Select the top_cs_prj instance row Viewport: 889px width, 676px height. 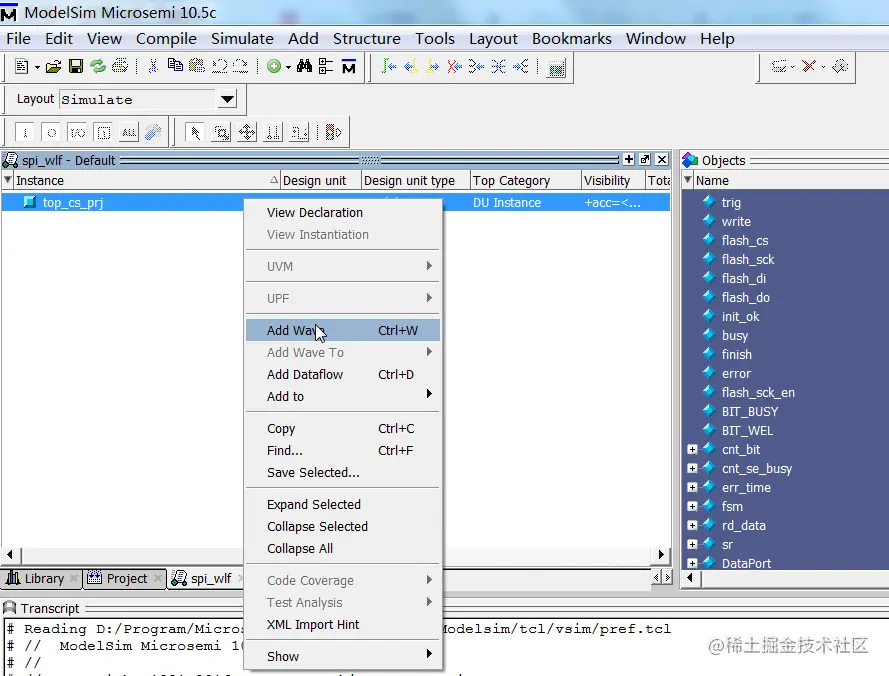(x=336, y=202)
